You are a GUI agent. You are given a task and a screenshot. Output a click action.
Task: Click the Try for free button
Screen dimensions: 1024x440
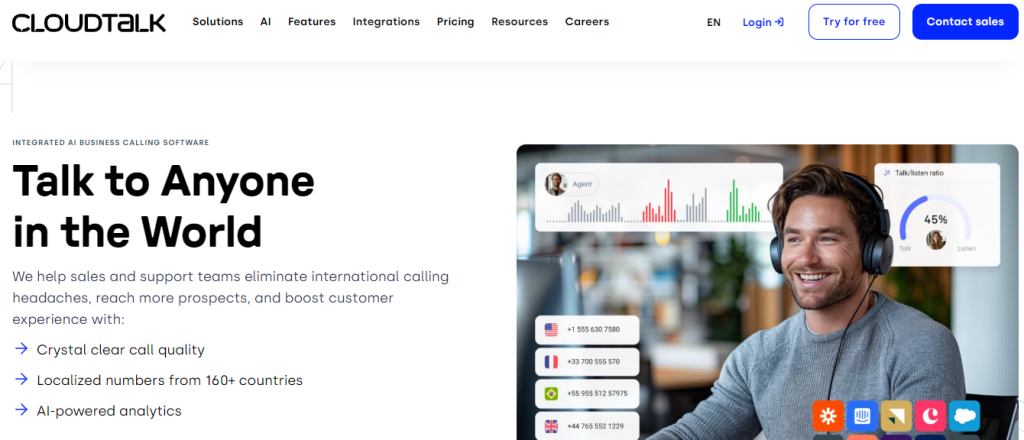(x=853, y=22)
